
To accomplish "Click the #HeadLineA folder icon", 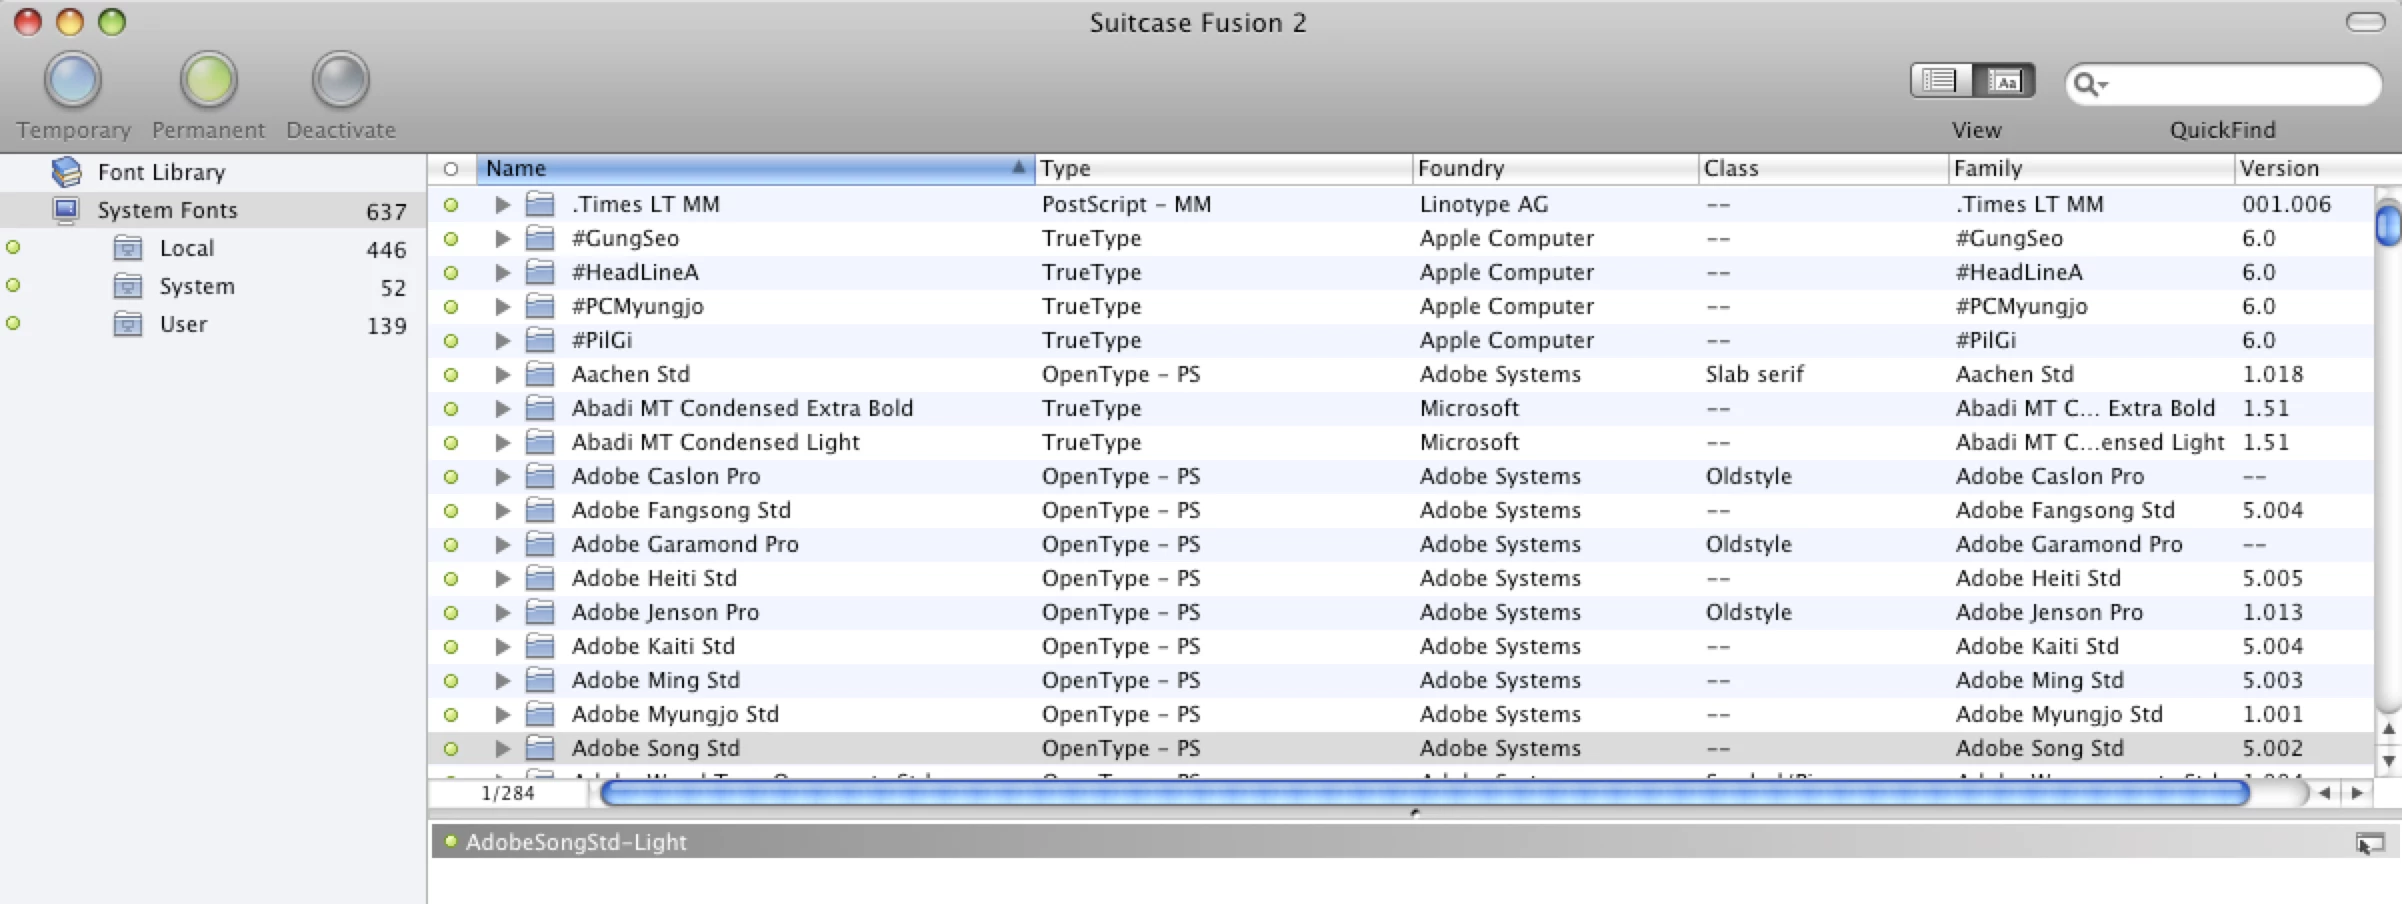I will pos(540,272).
